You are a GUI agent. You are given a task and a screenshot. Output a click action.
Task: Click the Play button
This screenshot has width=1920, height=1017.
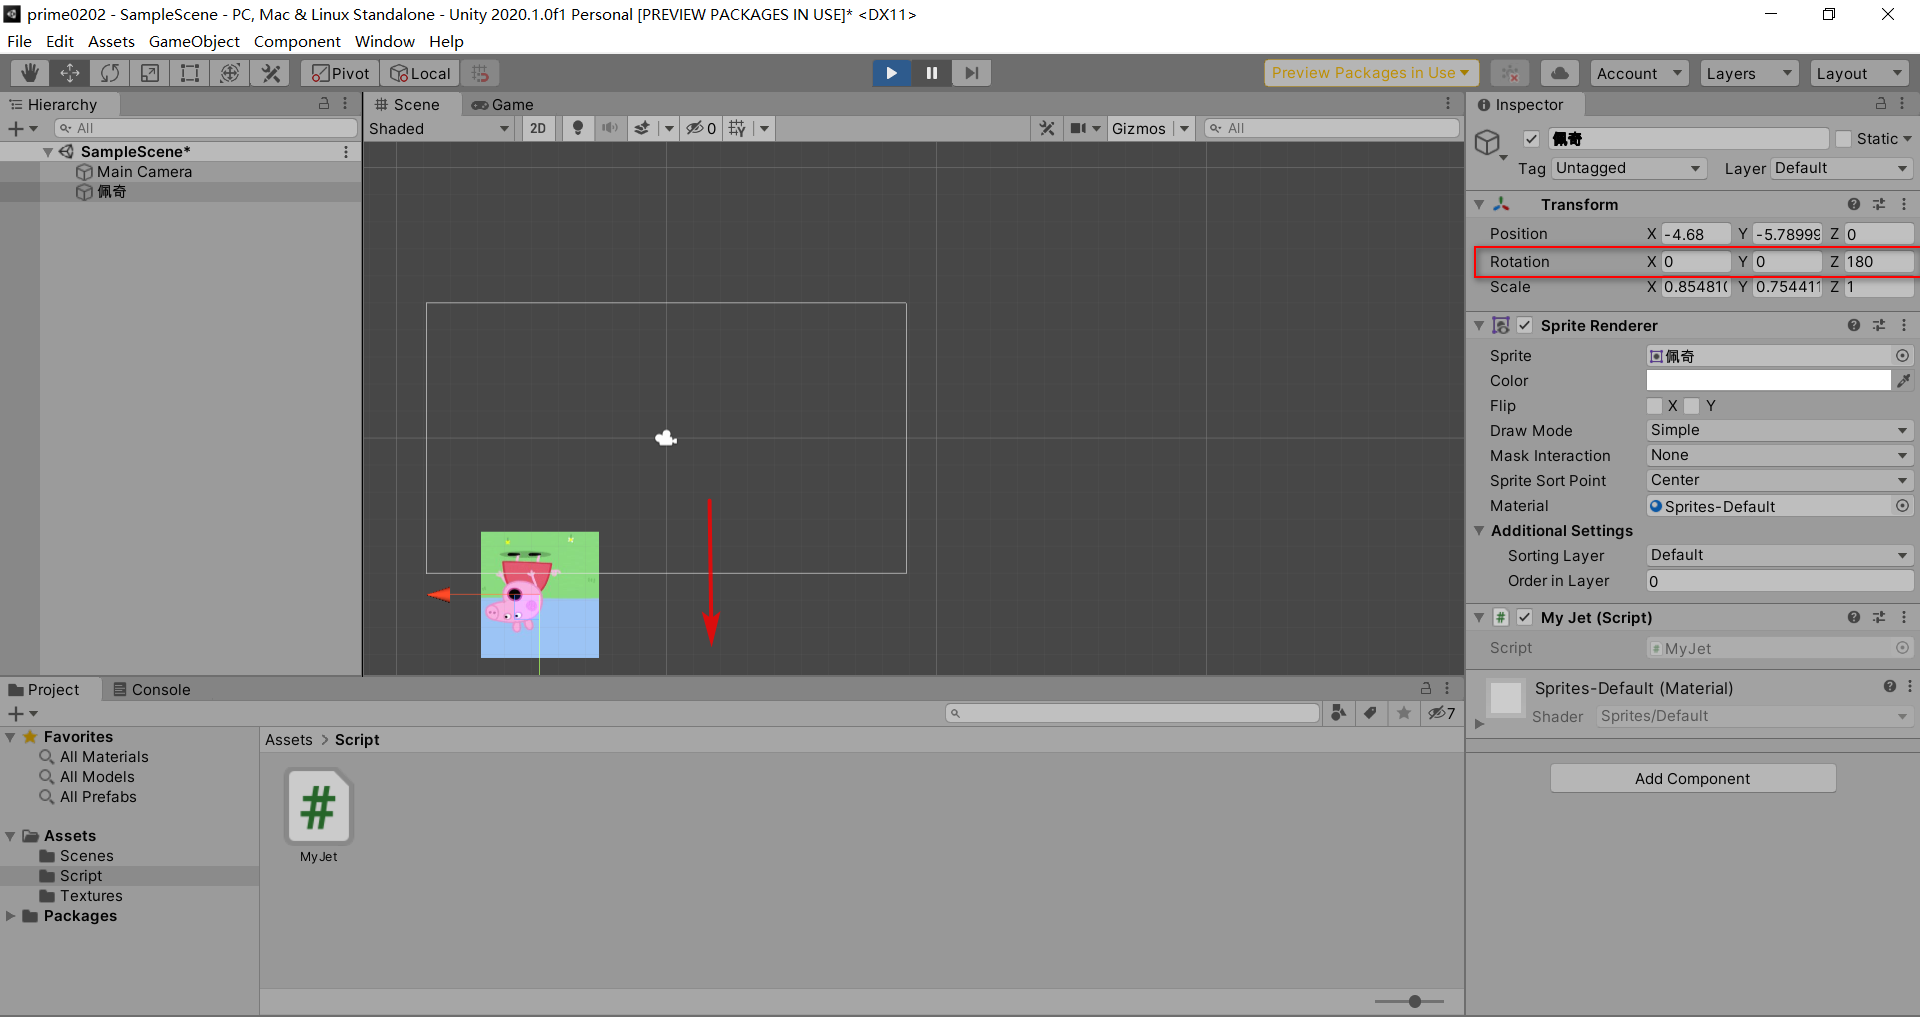point(891,73)
